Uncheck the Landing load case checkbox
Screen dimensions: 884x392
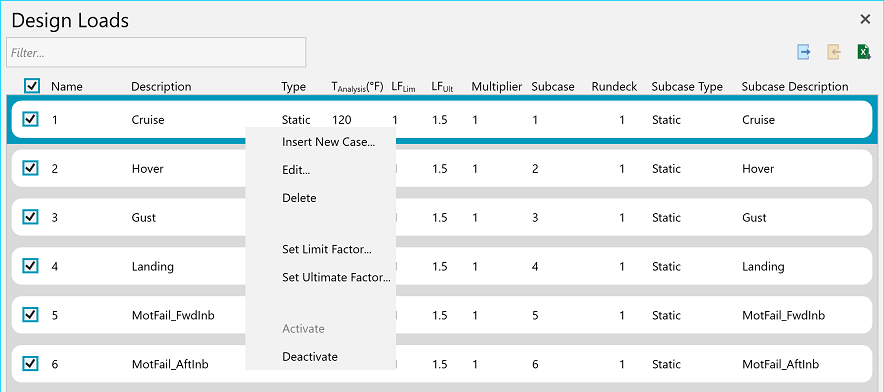[30, 266]
